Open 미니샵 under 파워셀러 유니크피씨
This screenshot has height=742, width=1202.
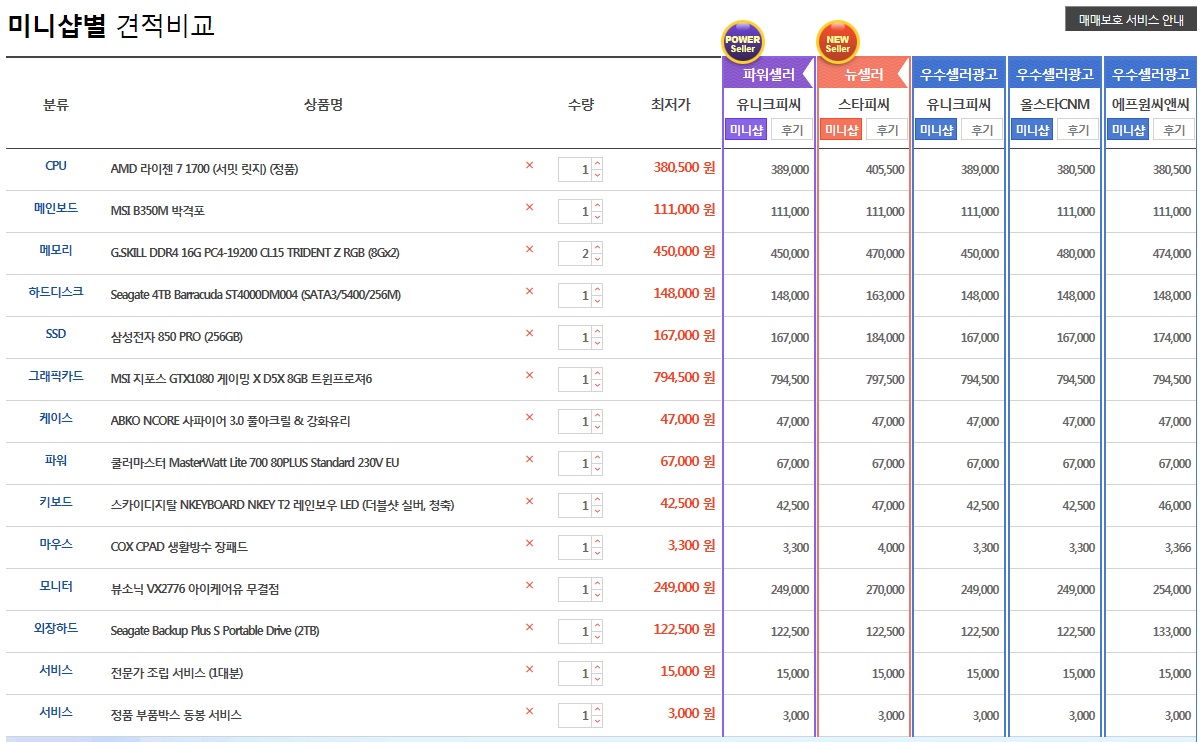(746, 130)
